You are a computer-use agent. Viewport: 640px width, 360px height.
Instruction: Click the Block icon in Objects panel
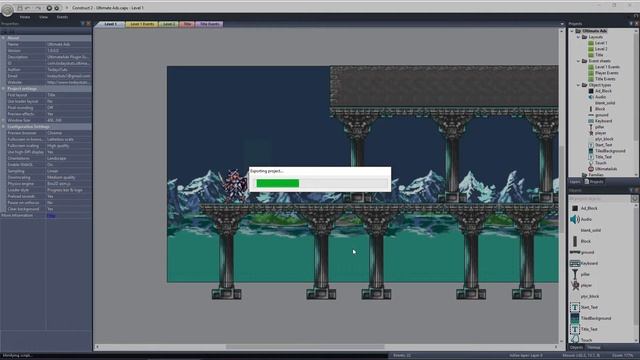point(575,242)
